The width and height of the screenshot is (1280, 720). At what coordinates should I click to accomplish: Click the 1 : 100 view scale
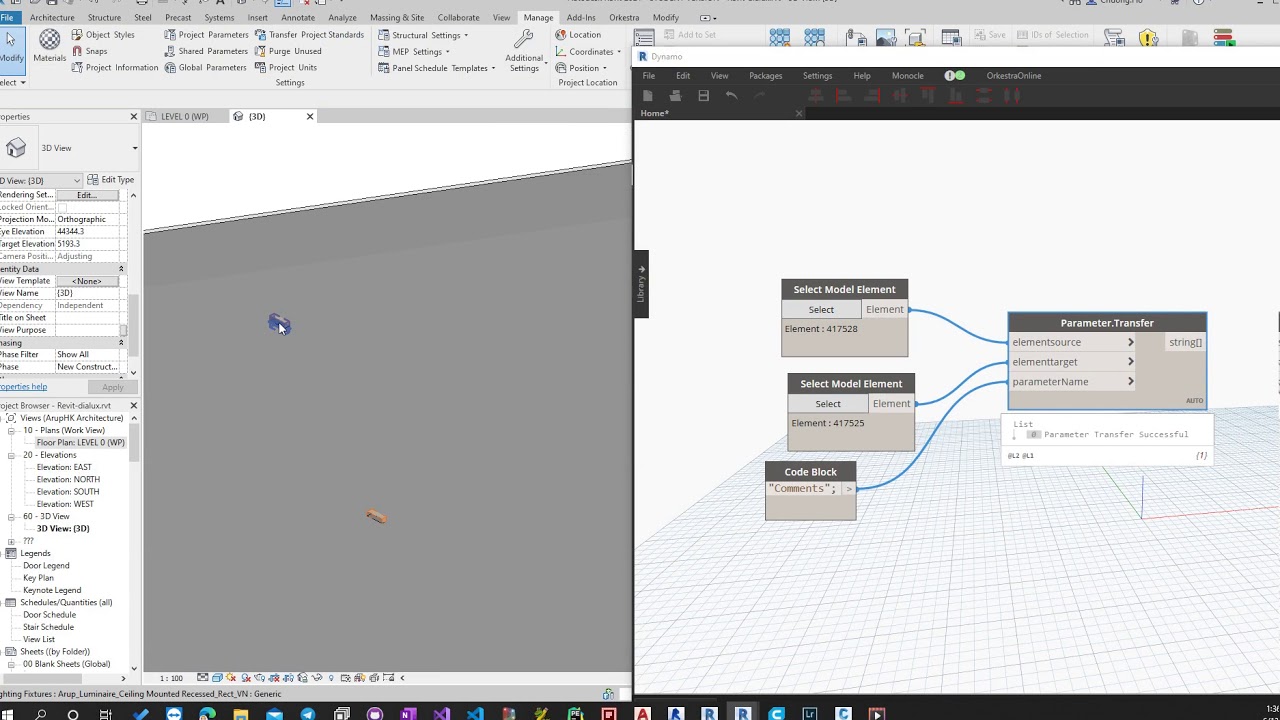pyautogui.click(x=172, y=678)
